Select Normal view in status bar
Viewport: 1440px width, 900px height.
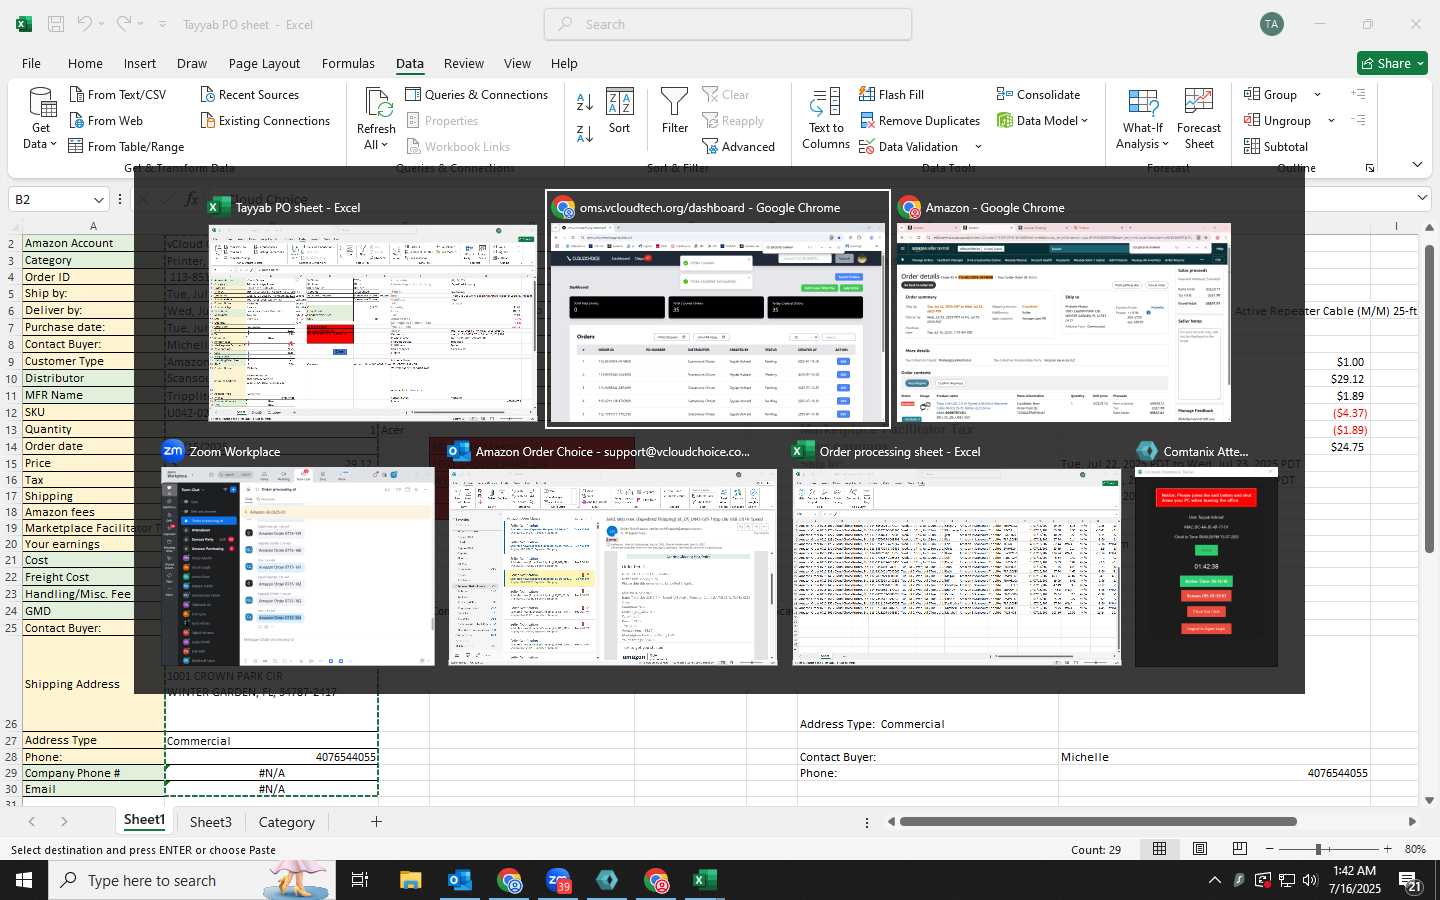pyautogui.click(x=1159, y=849)
